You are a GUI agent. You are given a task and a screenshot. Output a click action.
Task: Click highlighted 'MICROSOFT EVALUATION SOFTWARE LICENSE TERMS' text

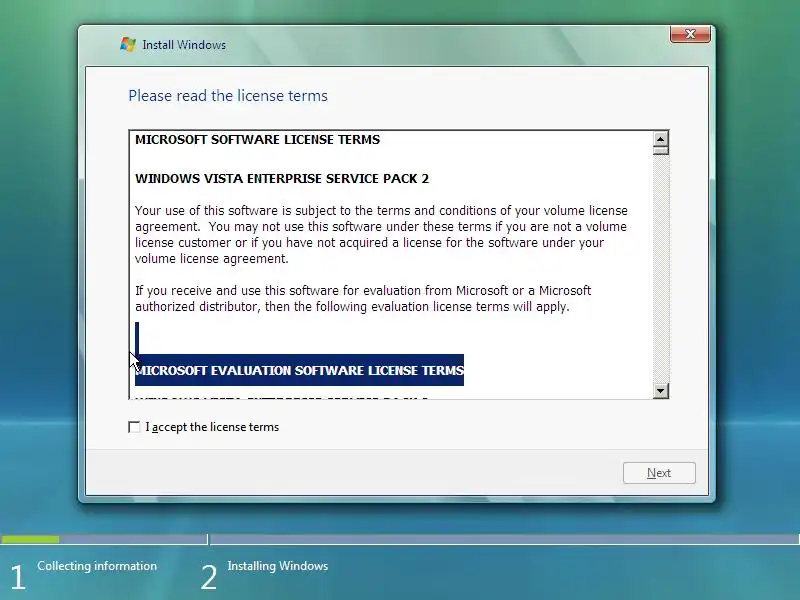coord(299,370)
